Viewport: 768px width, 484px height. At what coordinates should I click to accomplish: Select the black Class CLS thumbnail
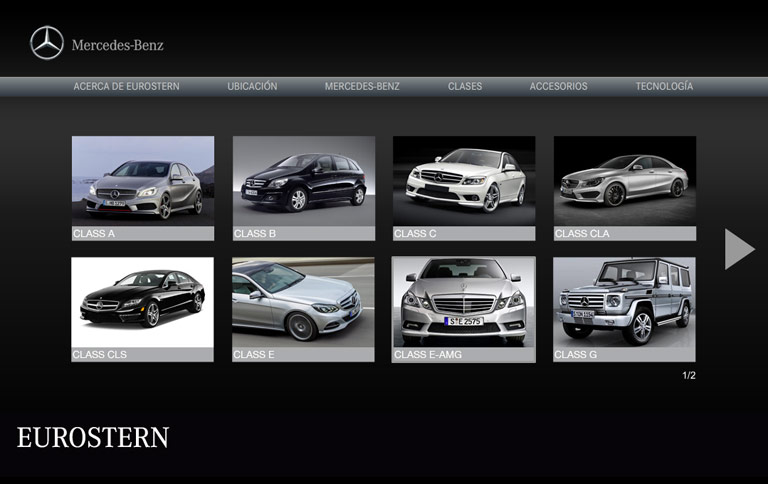point(143,302)
